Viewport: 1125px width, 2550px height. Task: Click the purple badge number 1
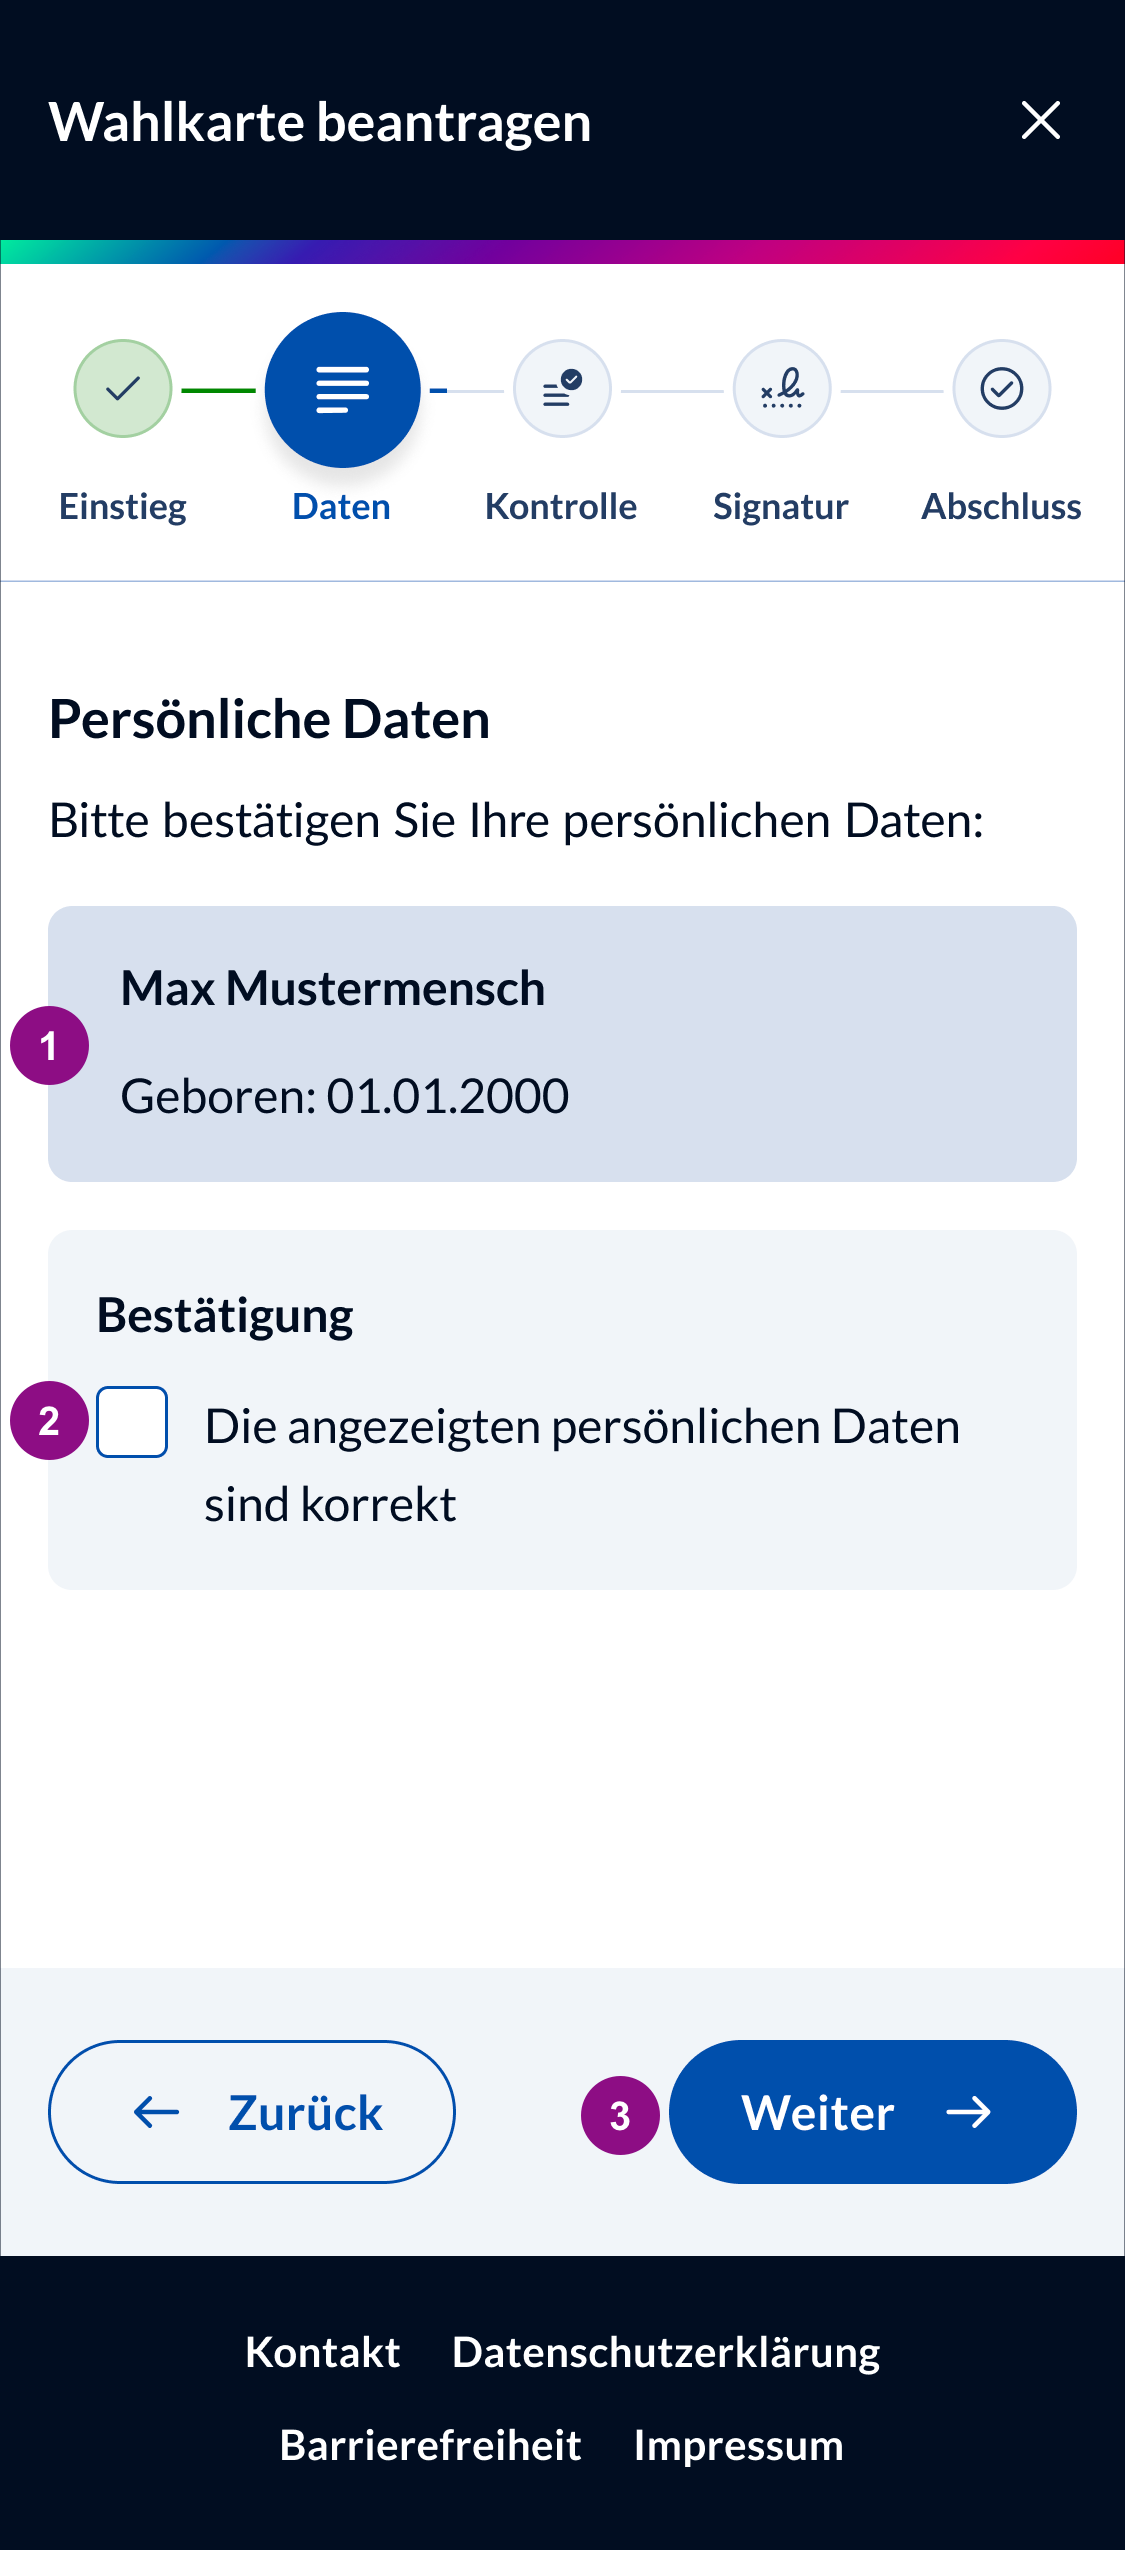coord(49,1046)
